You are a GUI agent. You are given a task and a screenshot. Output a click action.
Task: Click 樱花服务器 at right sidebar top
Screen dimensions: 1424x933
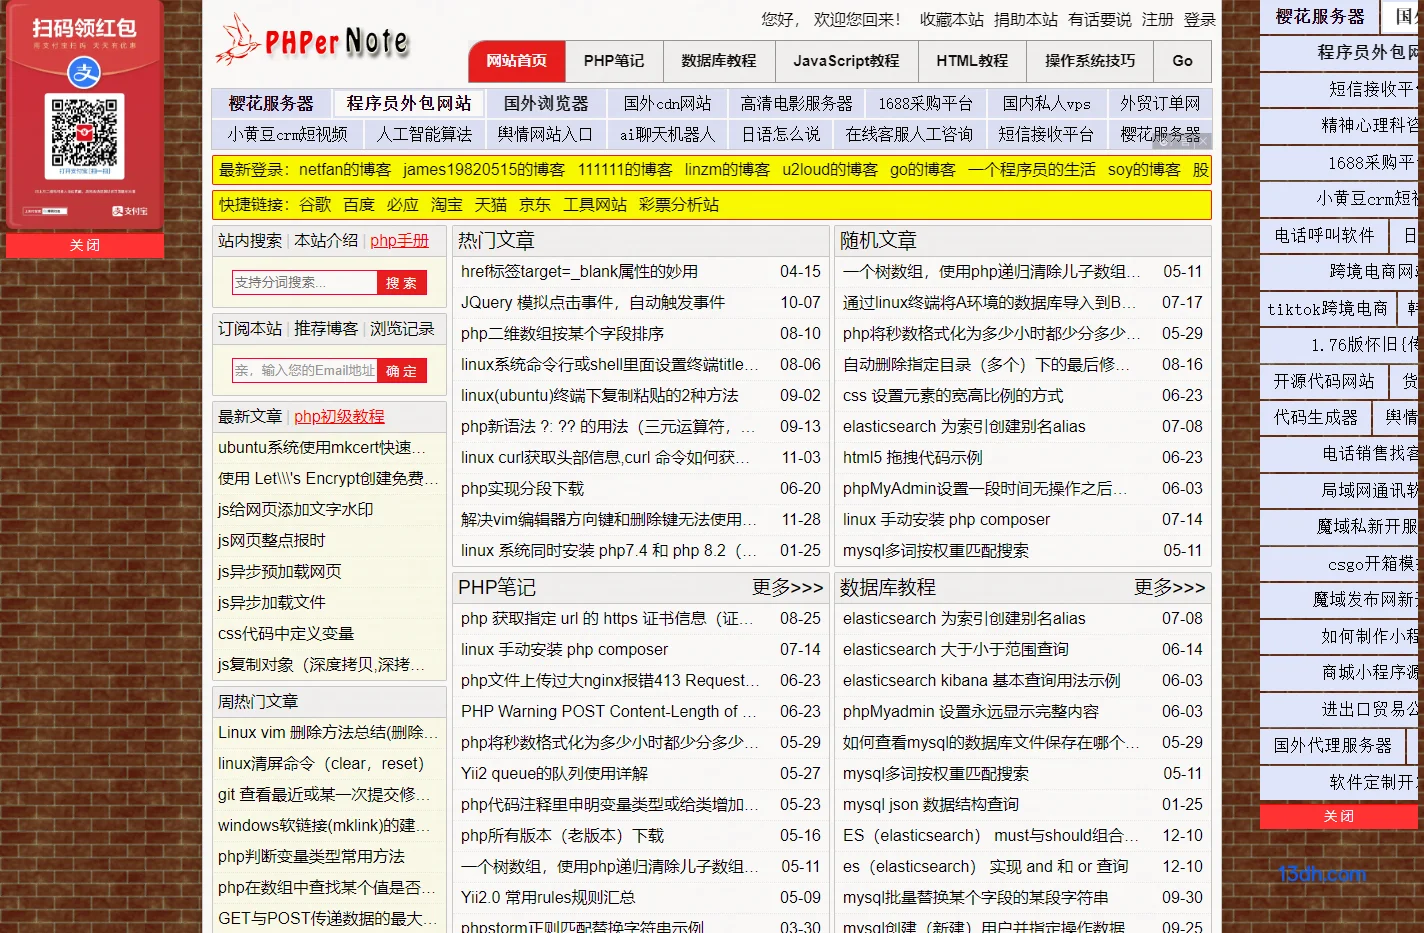click(1320, 17)
